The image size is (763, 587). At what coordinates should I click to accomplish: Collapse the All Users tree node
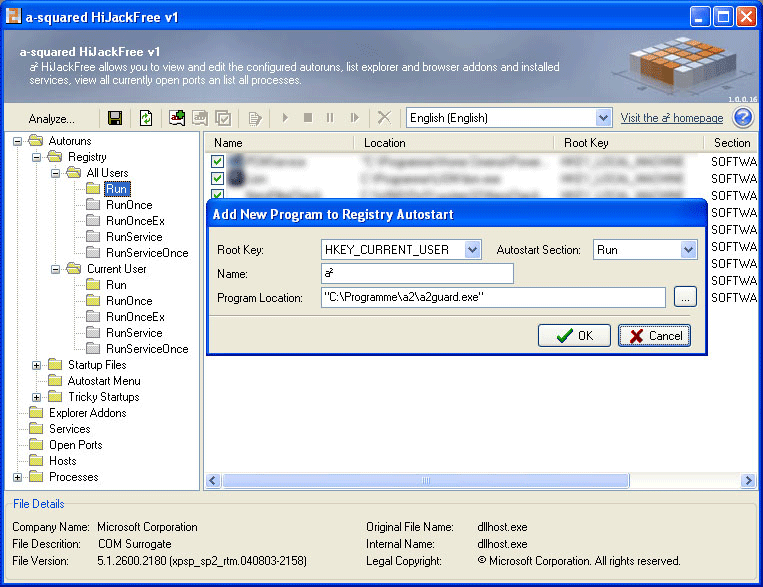click(55, 173)
